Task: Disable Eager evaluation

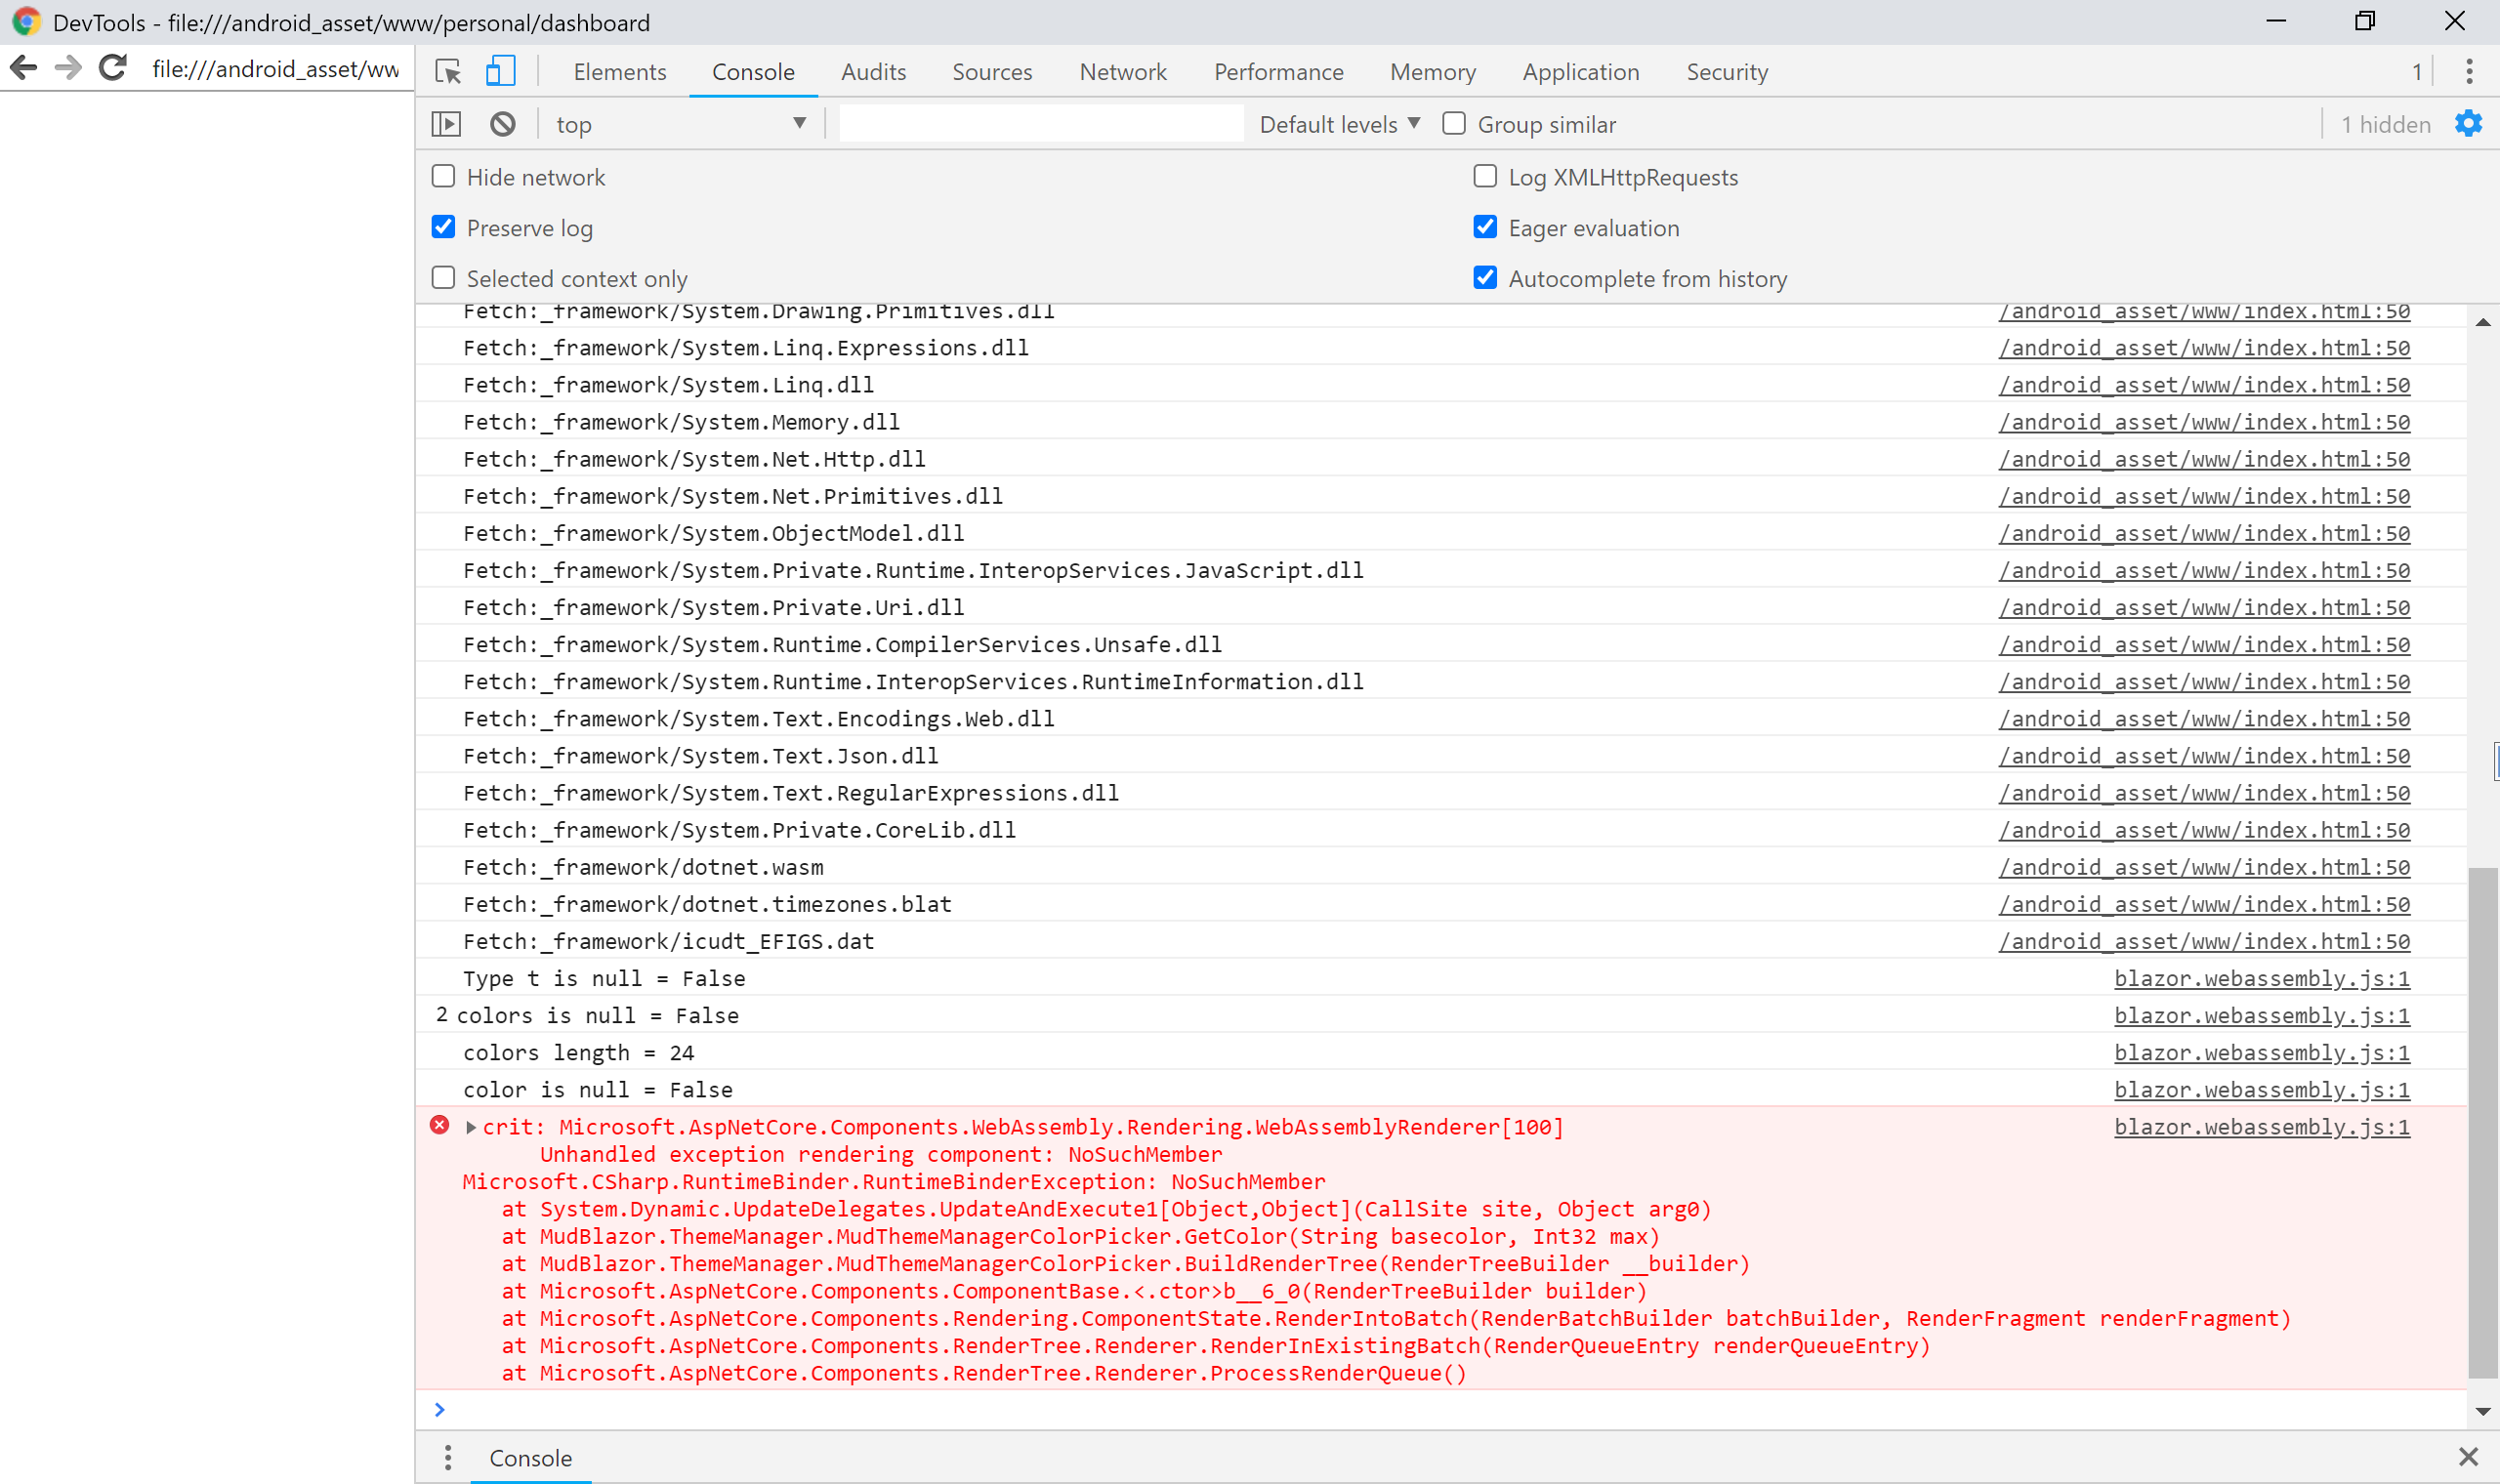Action: tap(1484, 227)
